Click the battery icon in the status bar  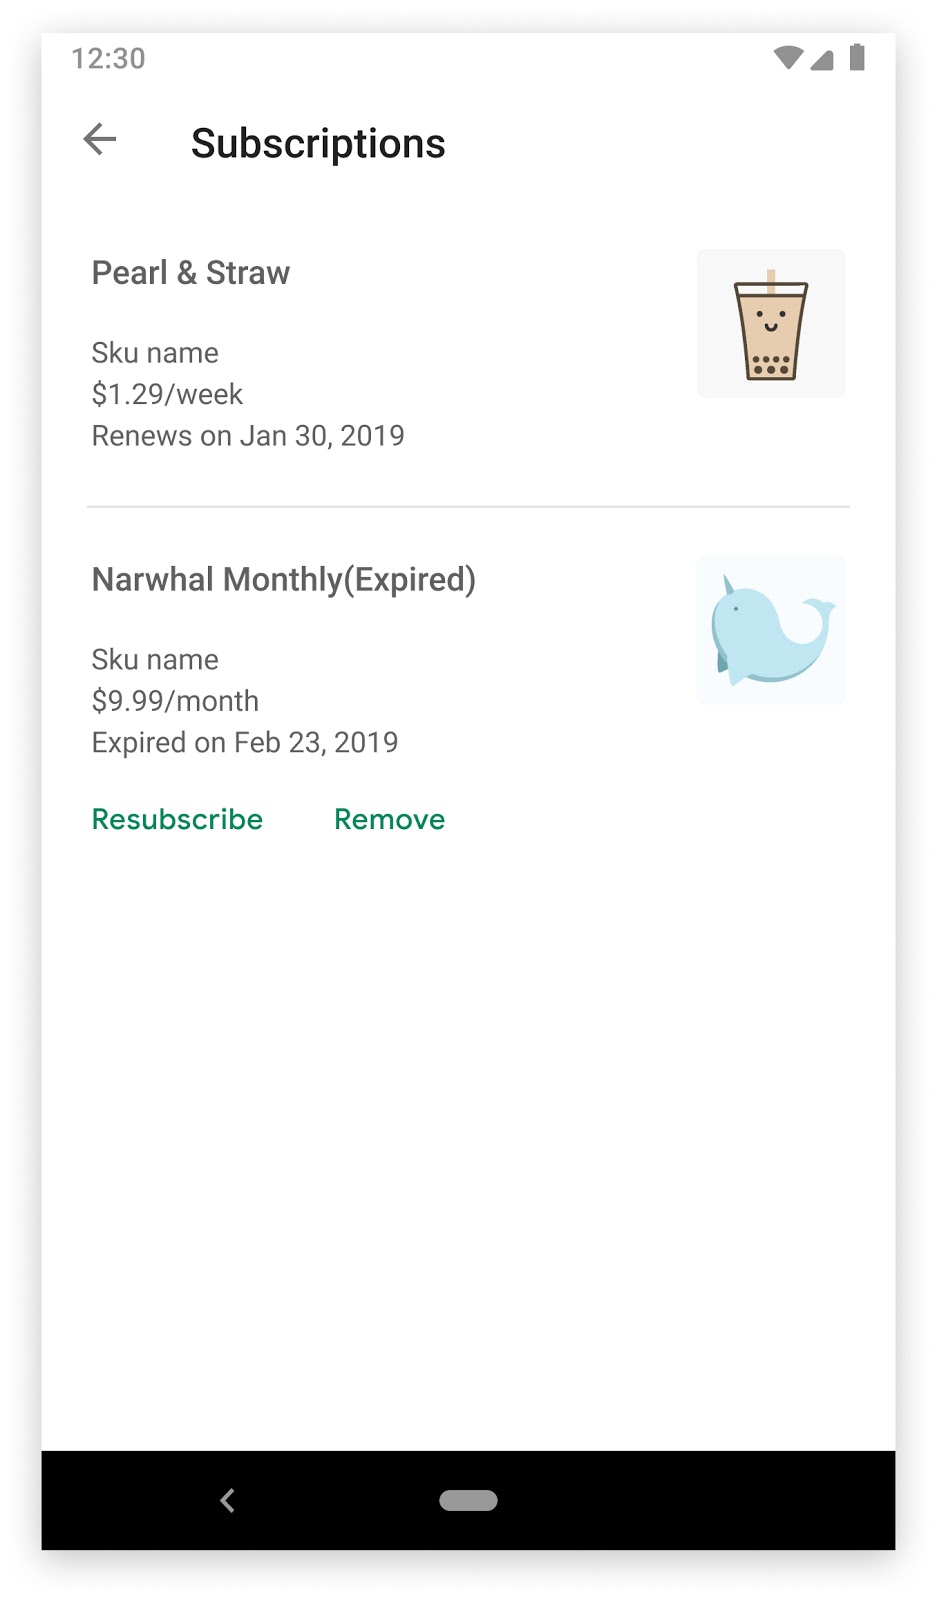(x=858, y=59)
